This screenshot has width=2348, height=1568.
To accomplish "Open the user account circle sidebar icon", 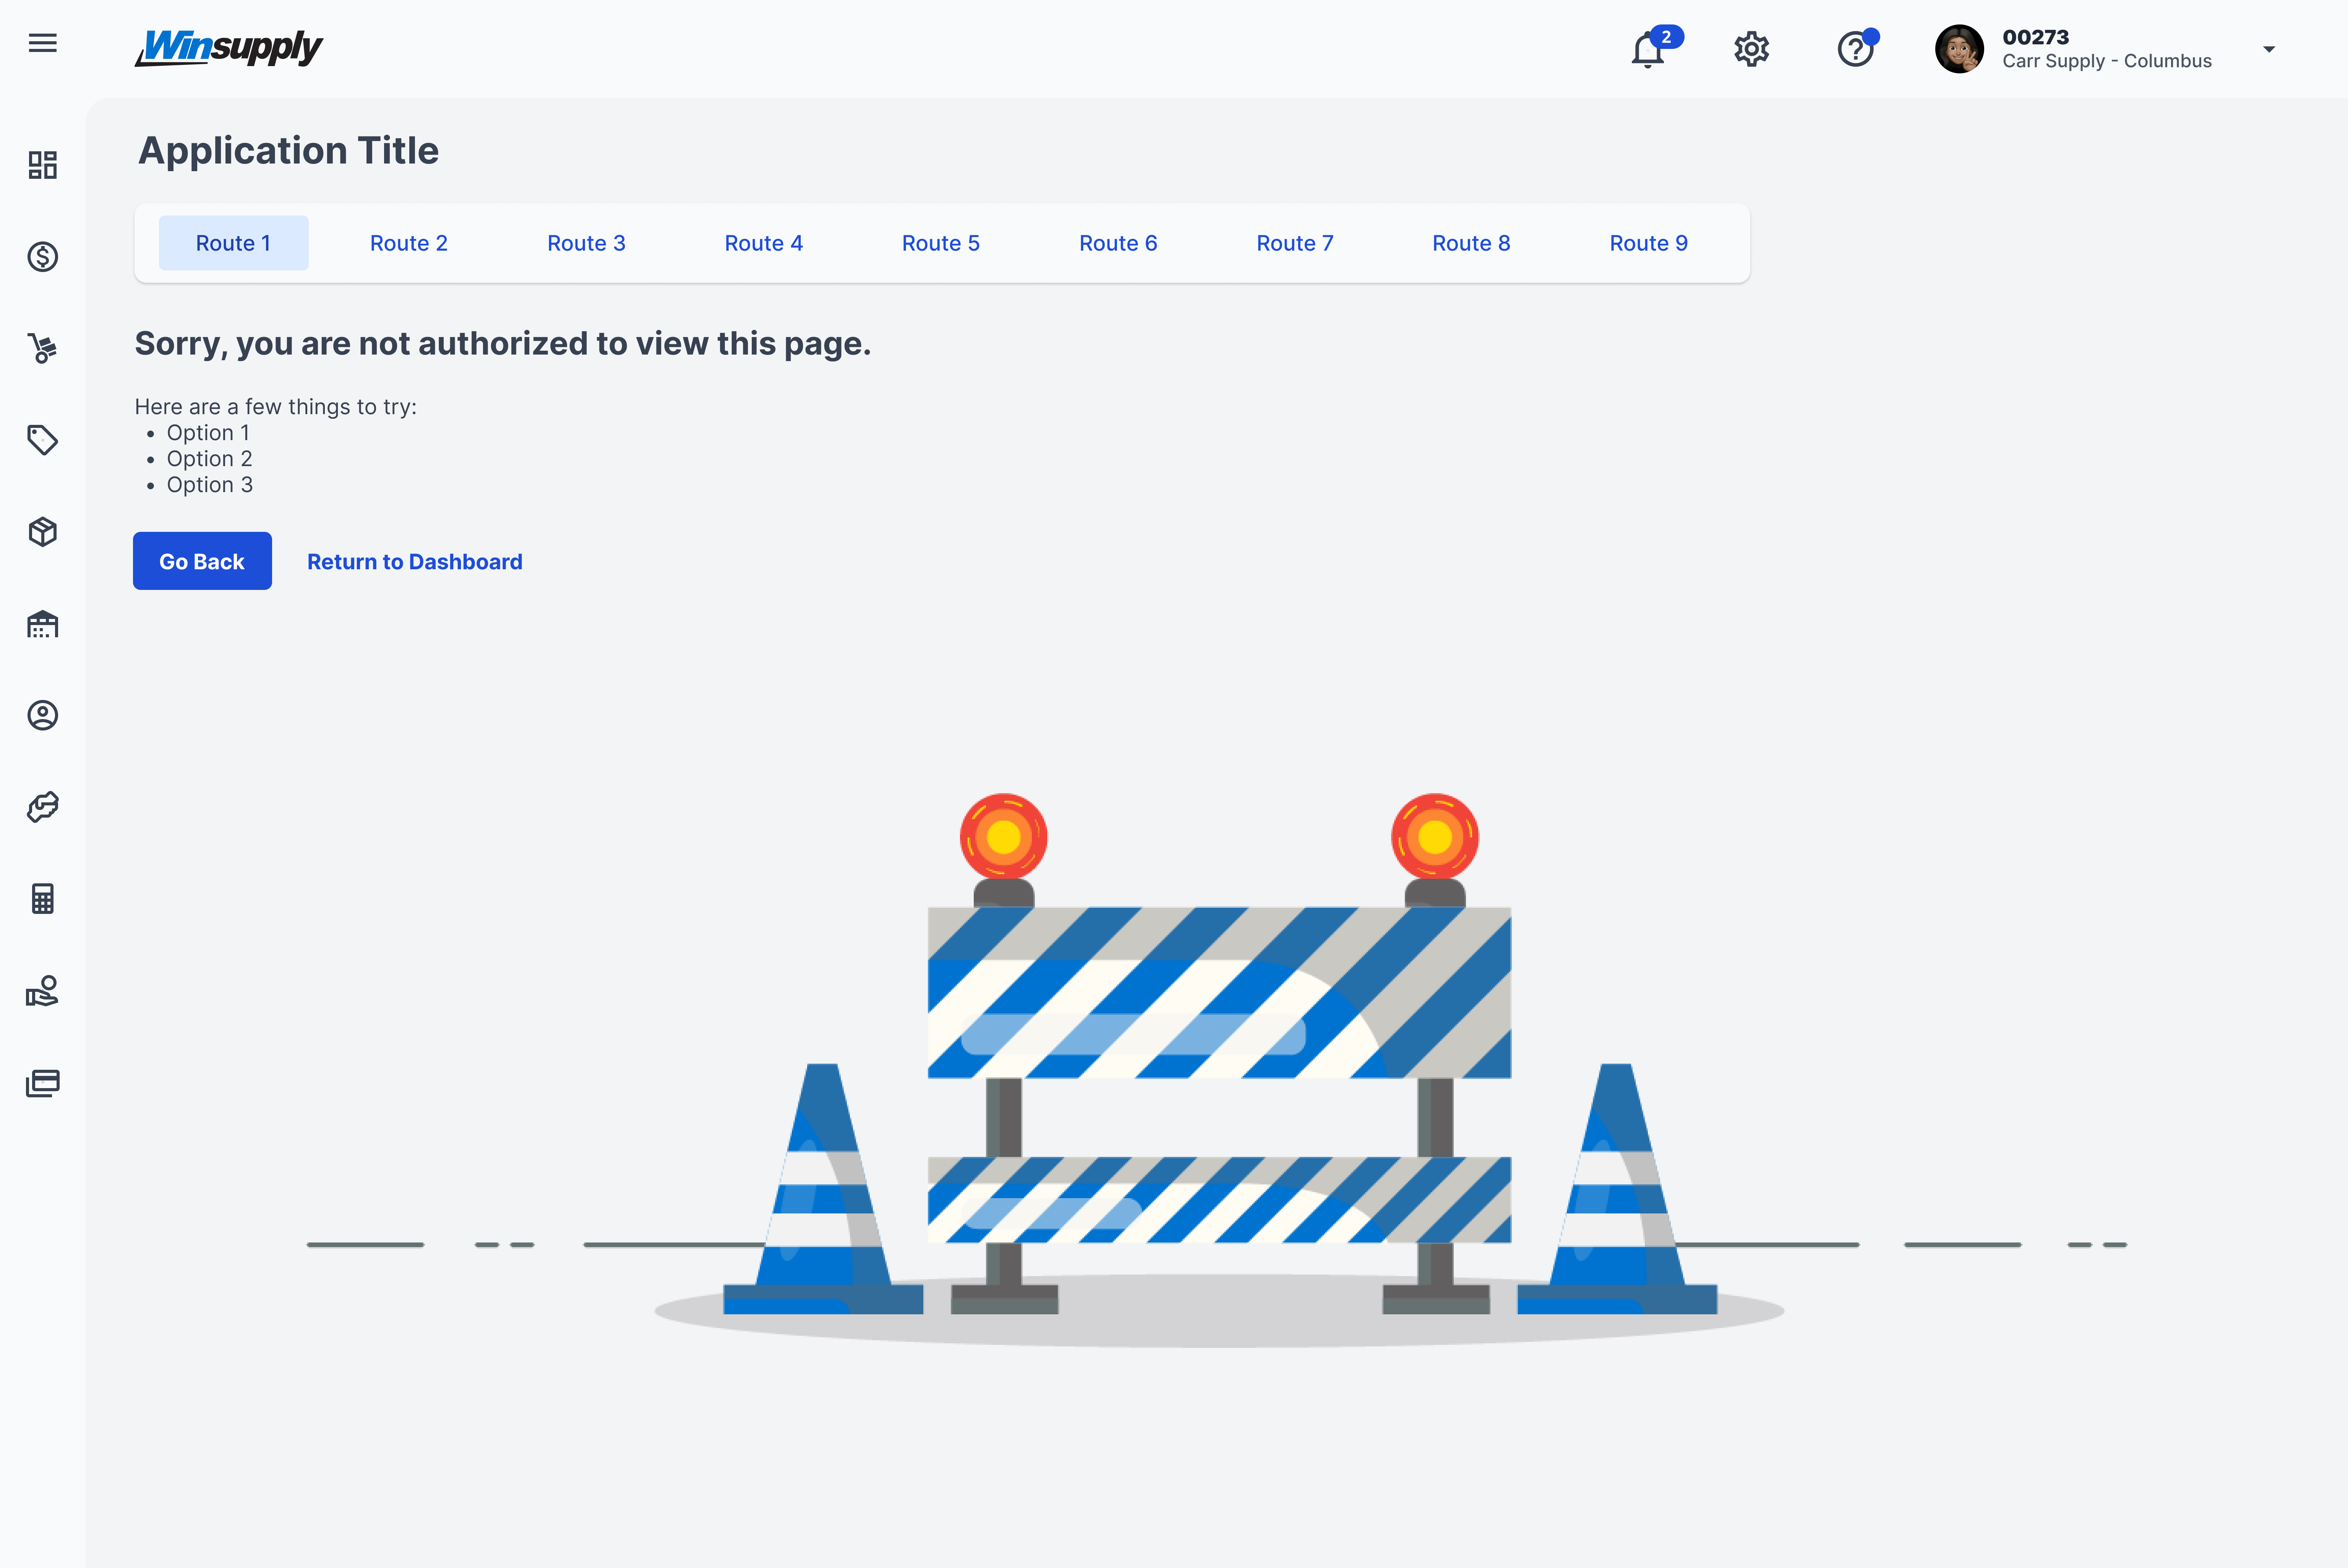I will click(42, 715).
